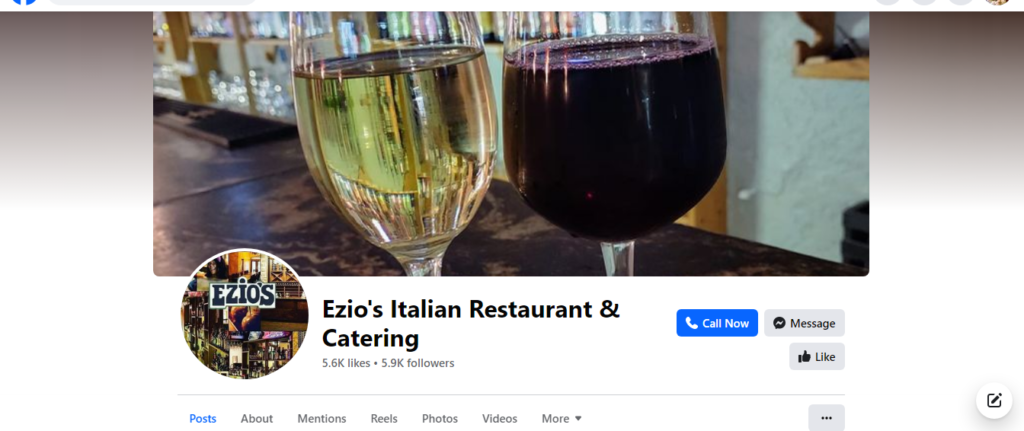View Ezio's circular profile picture

[244, 314]
